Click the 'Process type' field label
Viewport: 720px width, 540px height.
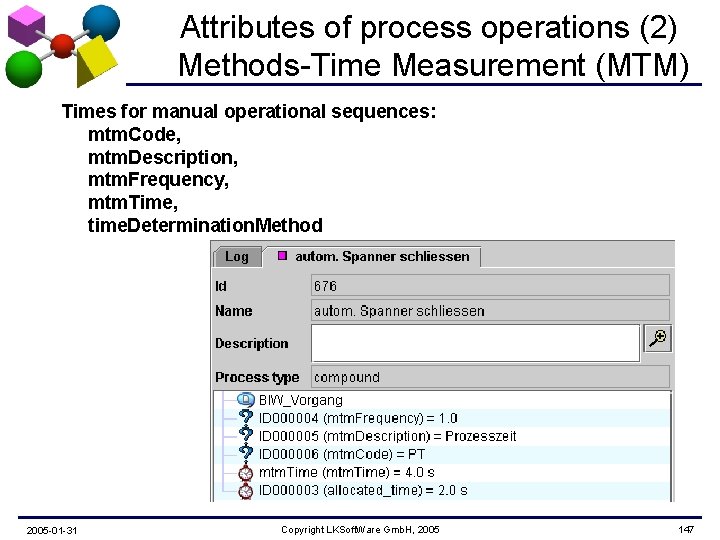(x=257, y=377)
